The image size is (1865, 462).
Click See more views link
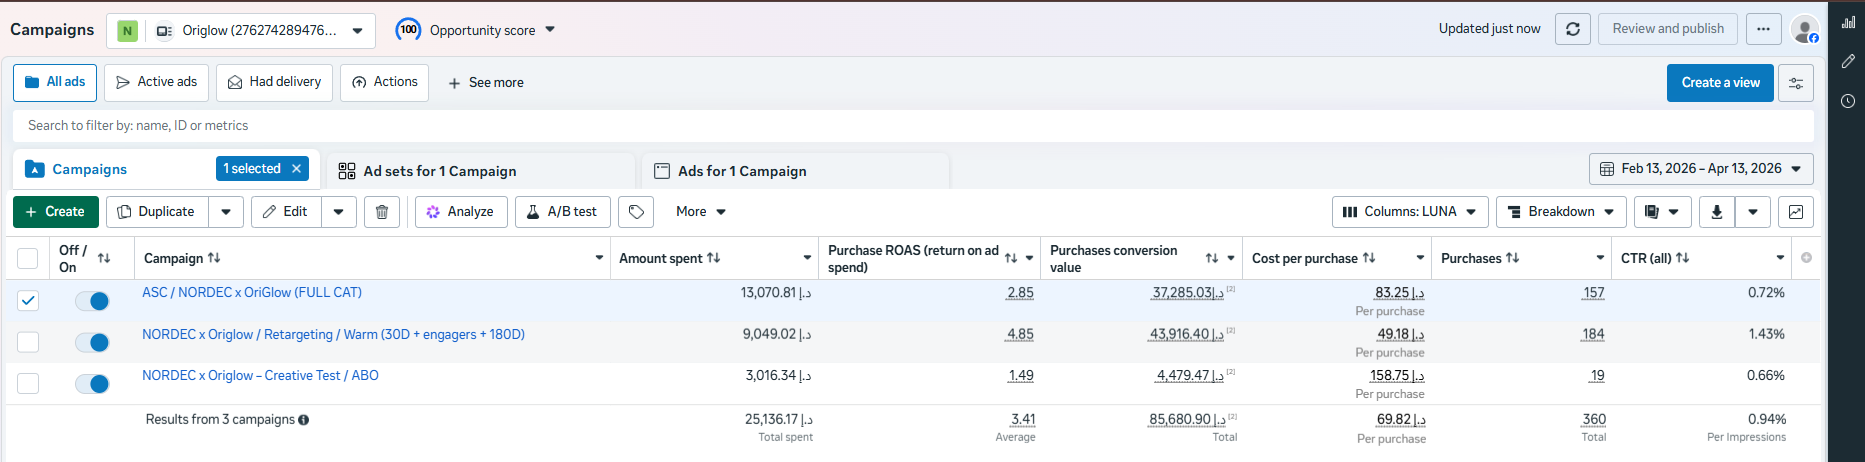486,83
